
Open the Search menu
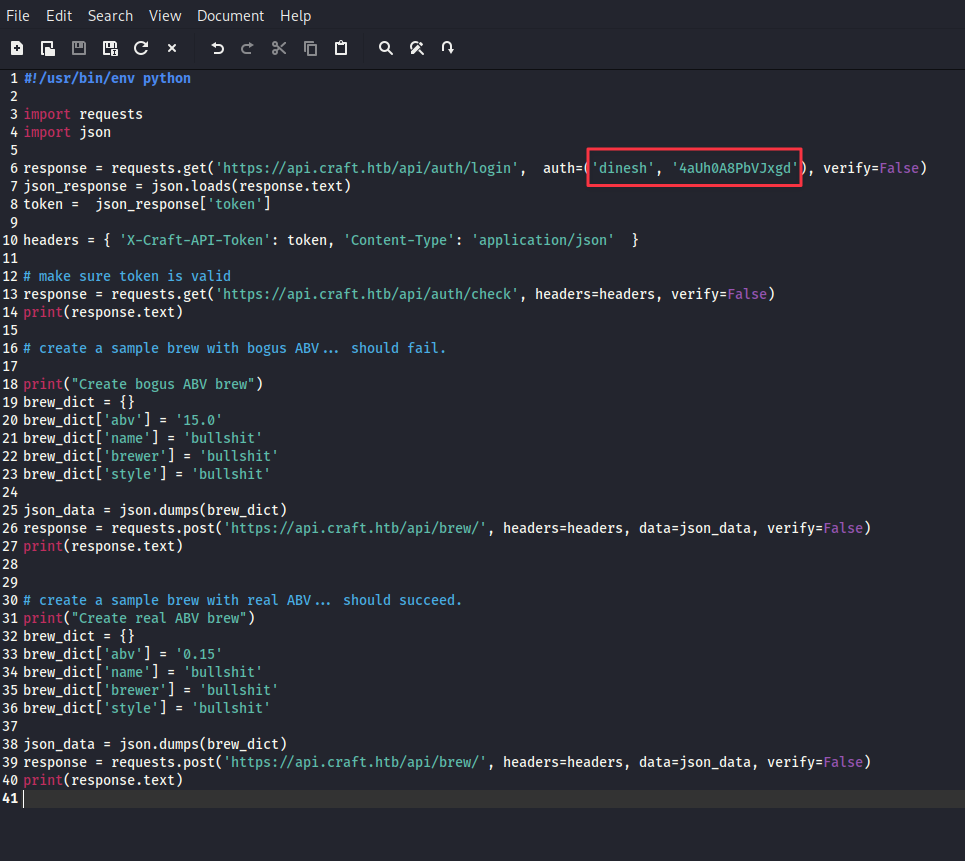tap(110, 16)
